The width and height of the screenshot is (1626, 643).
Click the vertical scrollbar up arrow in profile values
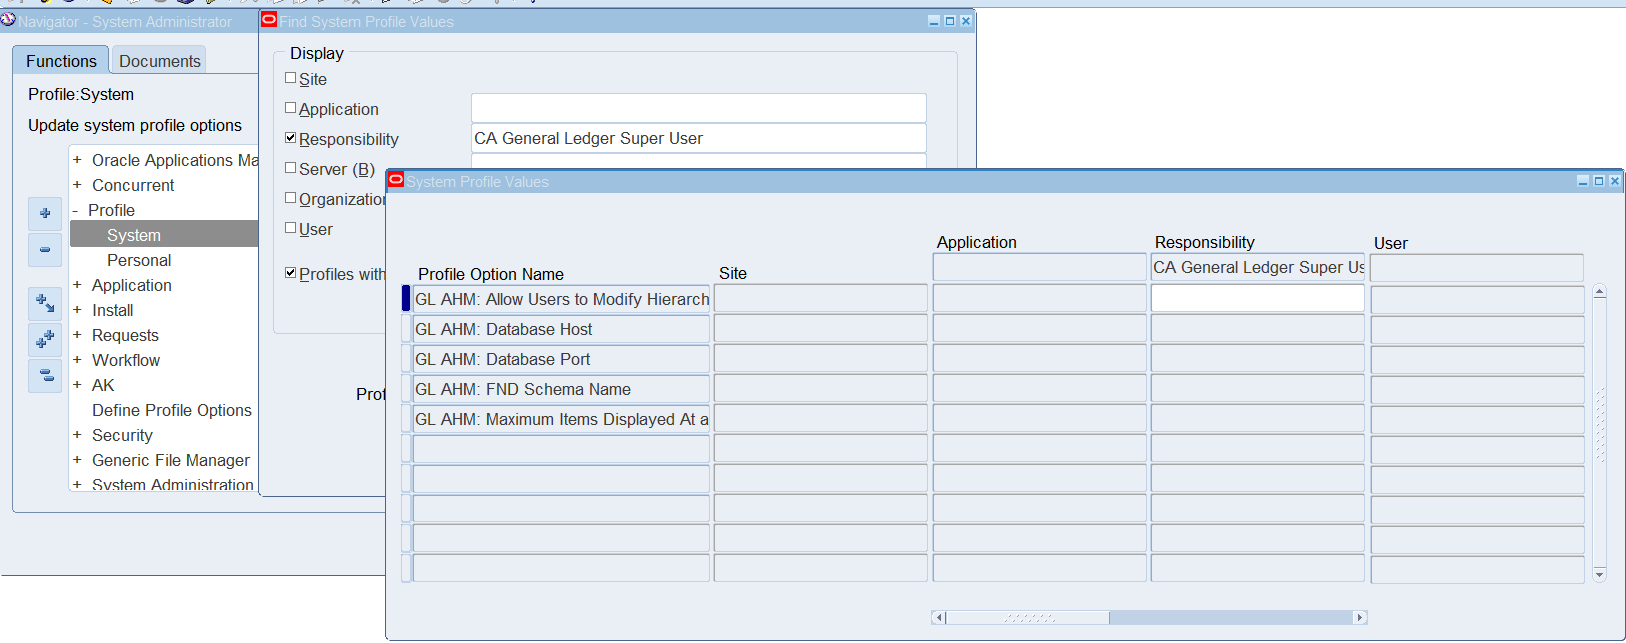pyautogui.click(x=1600, y=292)
